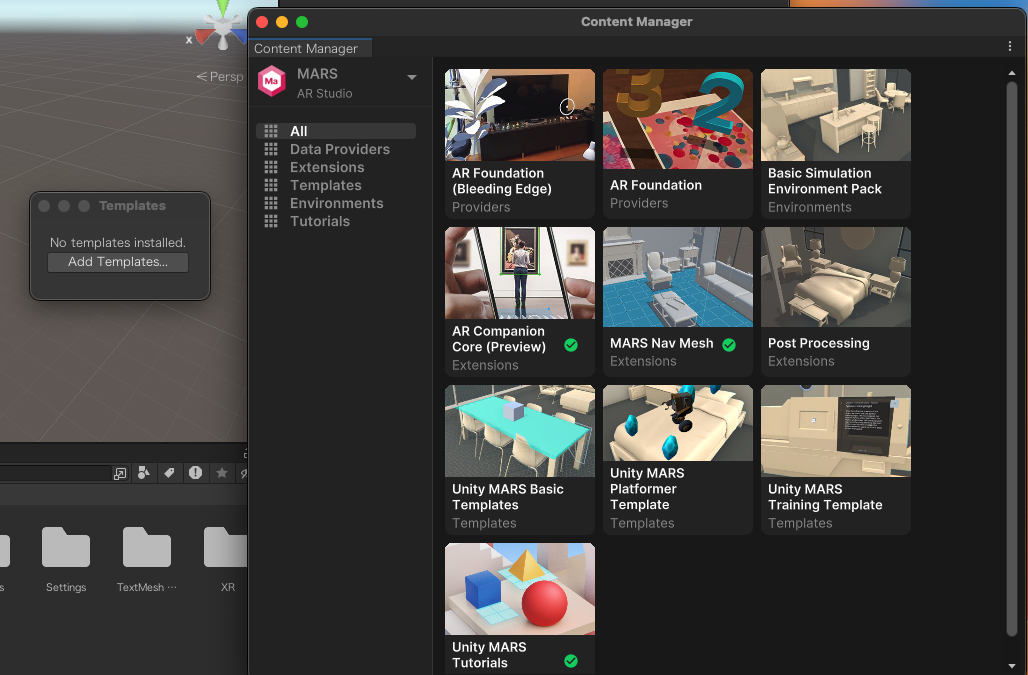Click search by type icon in Project panel
The image size is (1028, 675).
144,472
